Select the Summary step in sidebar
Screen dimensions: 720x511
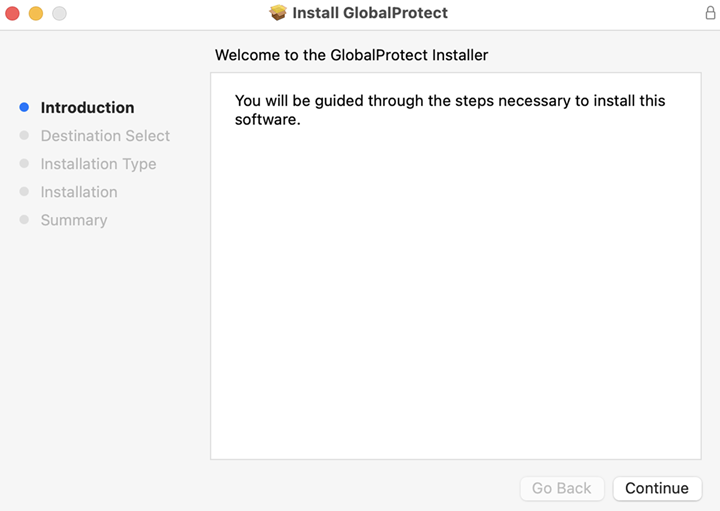73,219
